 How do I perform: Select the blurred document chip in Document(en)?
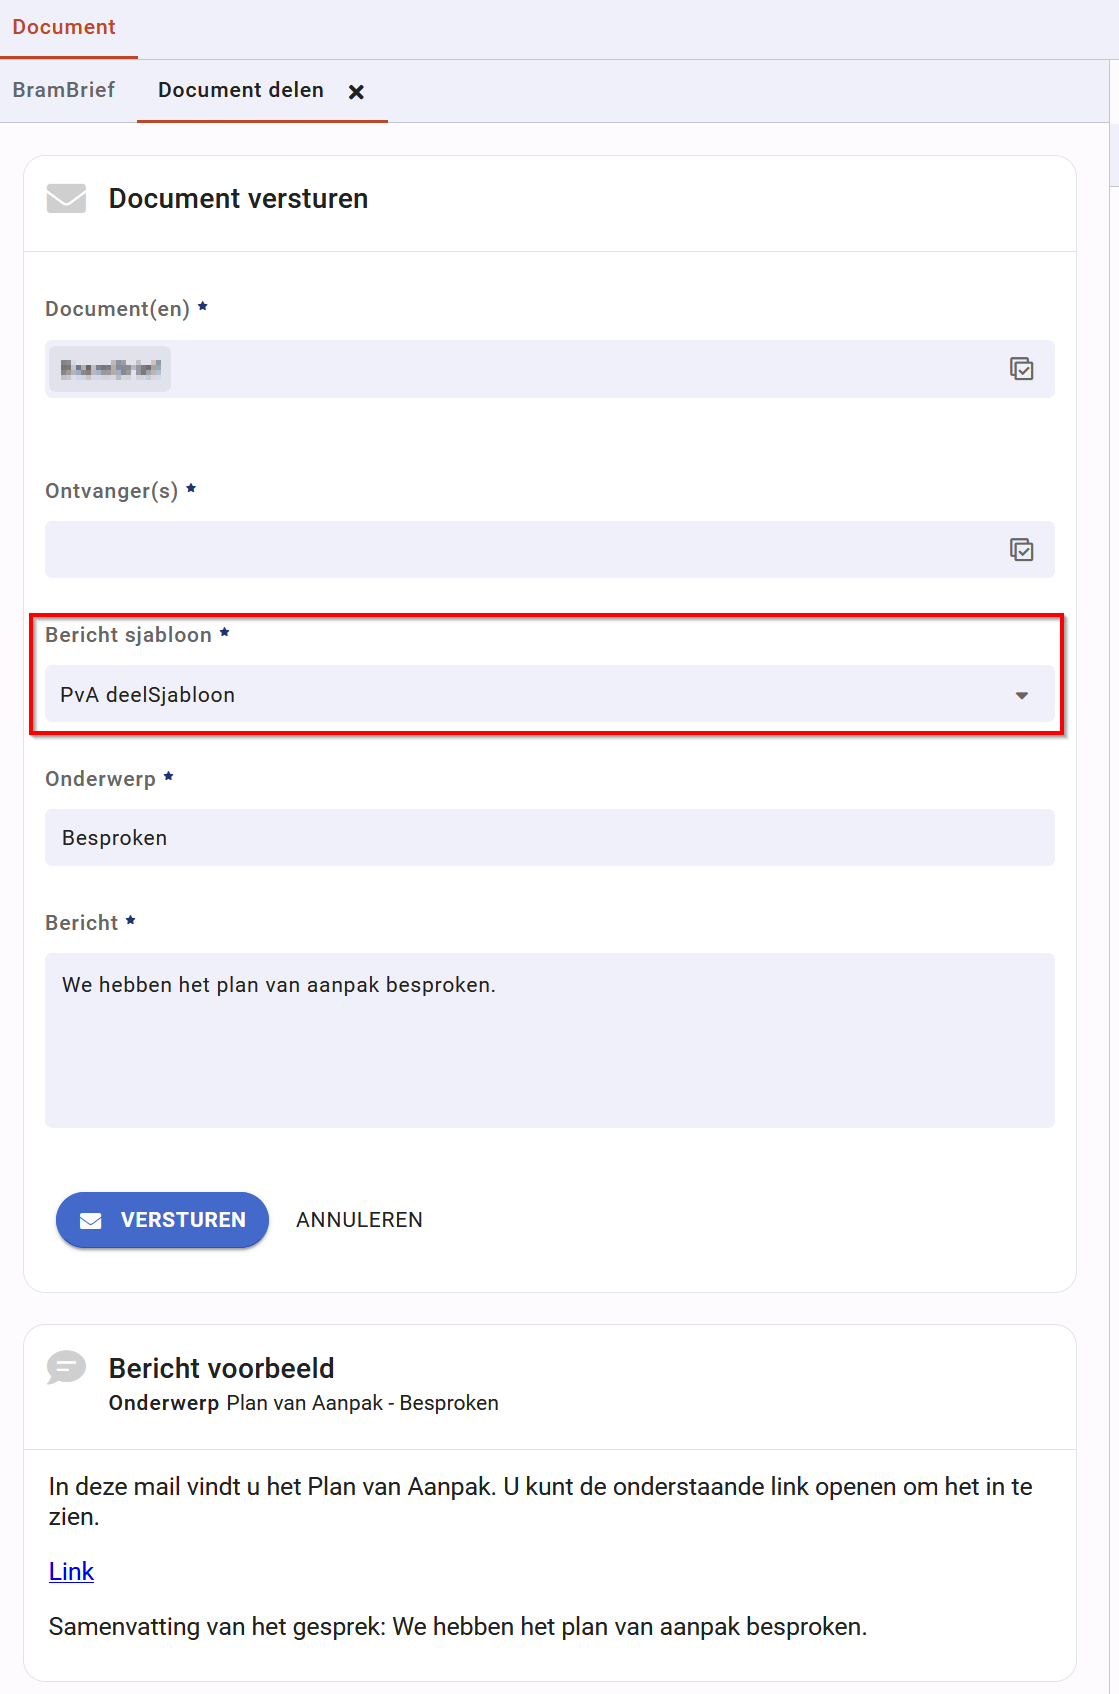point(110,369)
